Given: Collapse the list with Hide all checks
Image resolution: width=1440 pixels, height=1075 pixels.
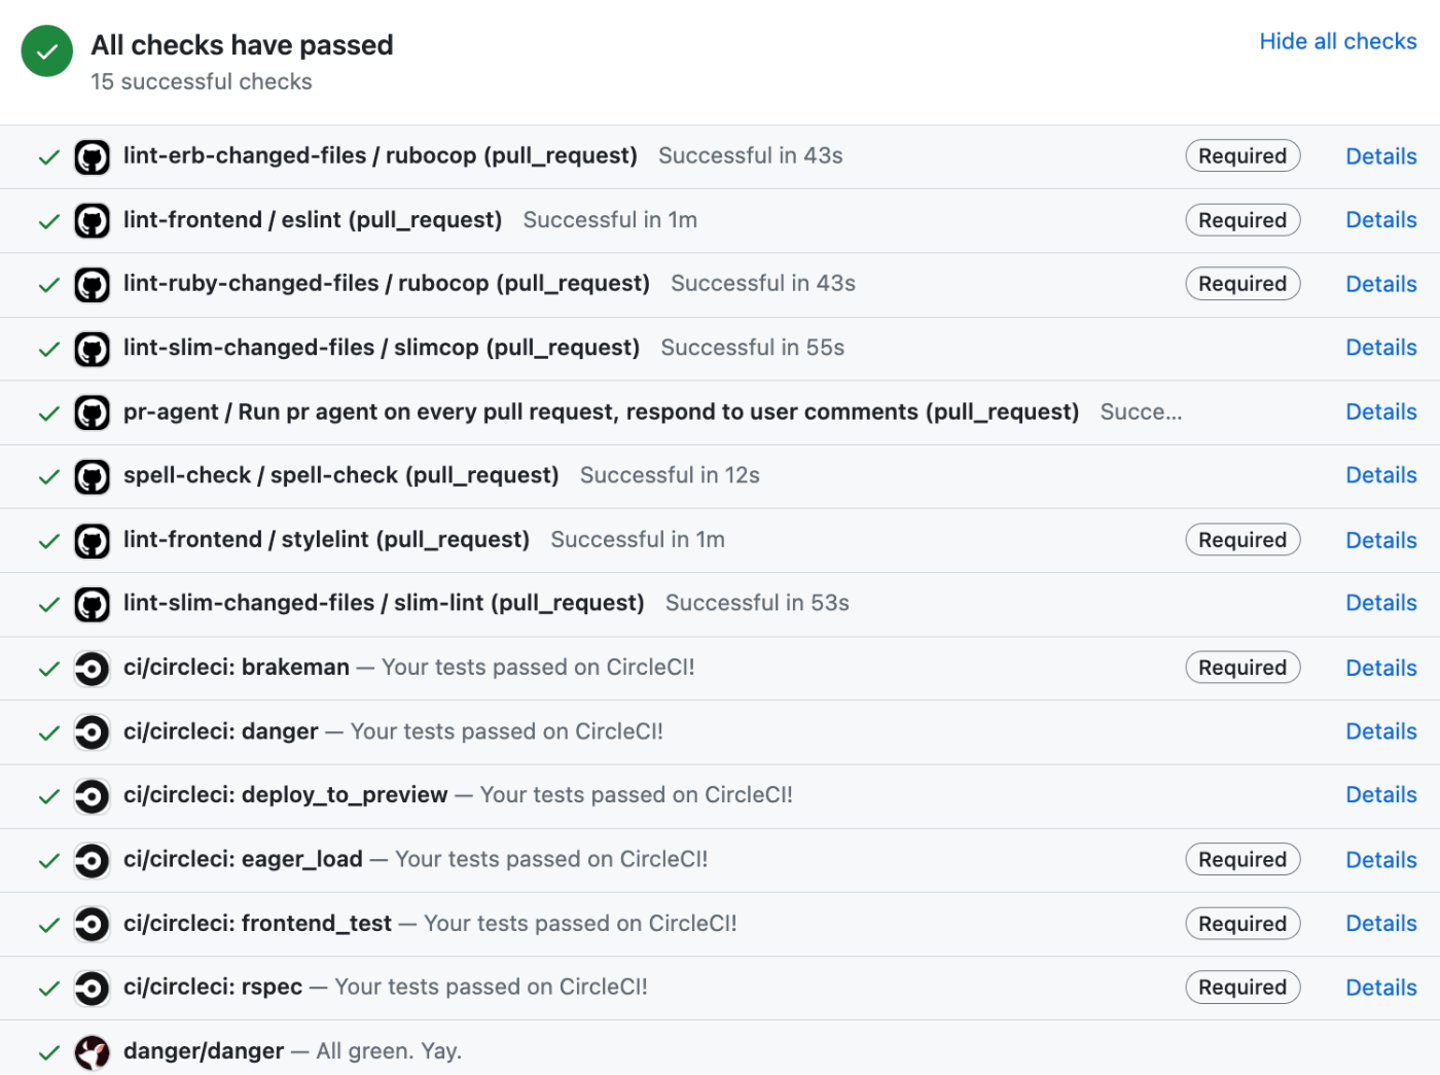Looking at the screenshot, I should pyautogui.click(x=1337, y=42).
